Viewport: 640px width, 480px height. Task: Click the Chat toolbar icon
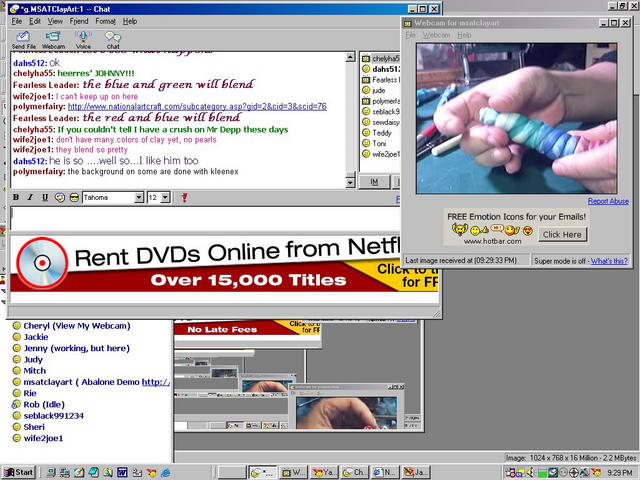pyautogui.click(x=113, y=40)
